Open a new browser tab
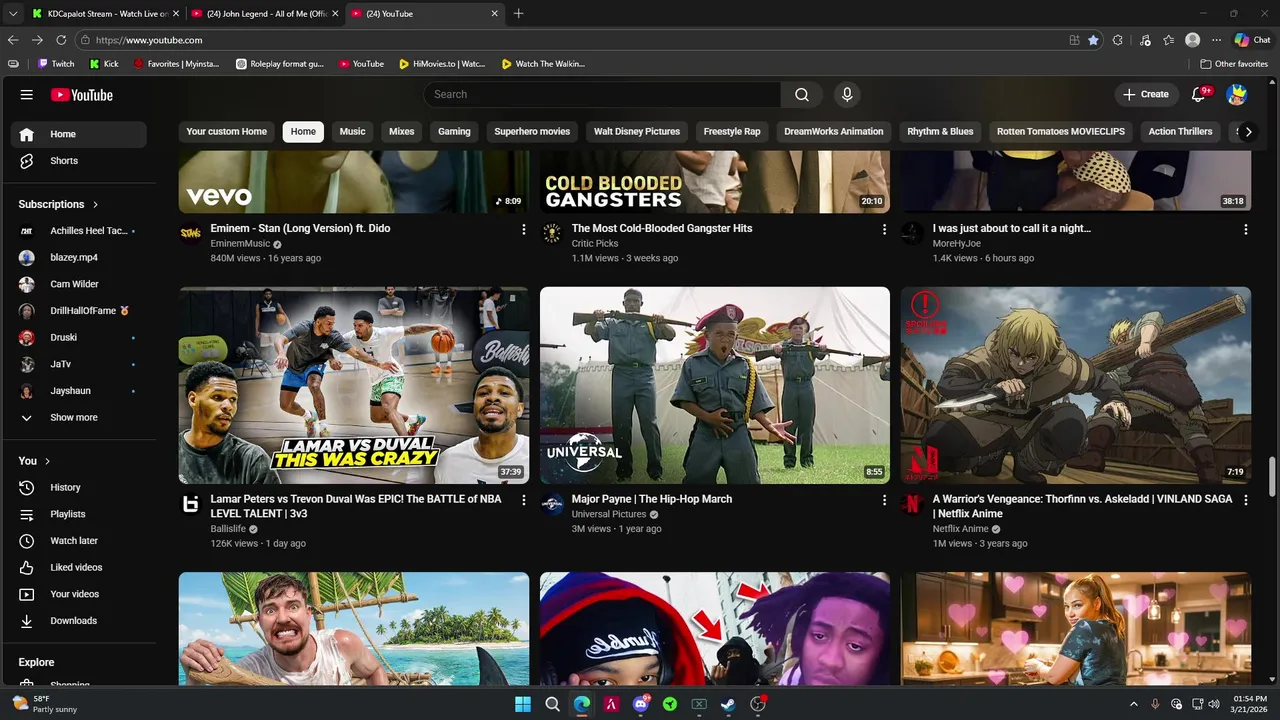 tap(518, 14)
